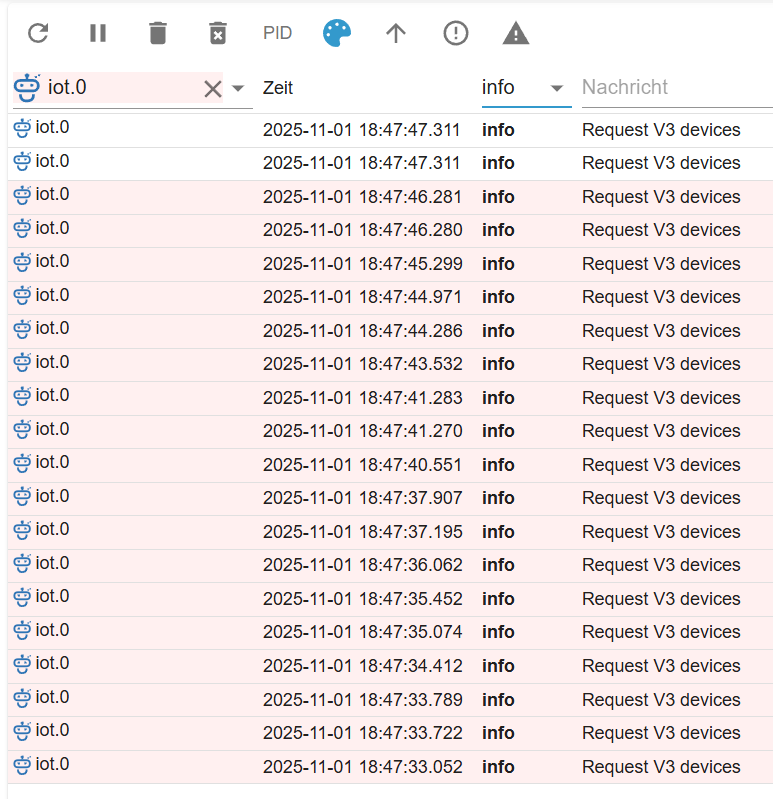773x799 pixels.
Task: Select log entry at 18:47:41.283
Action: (390, 398)
